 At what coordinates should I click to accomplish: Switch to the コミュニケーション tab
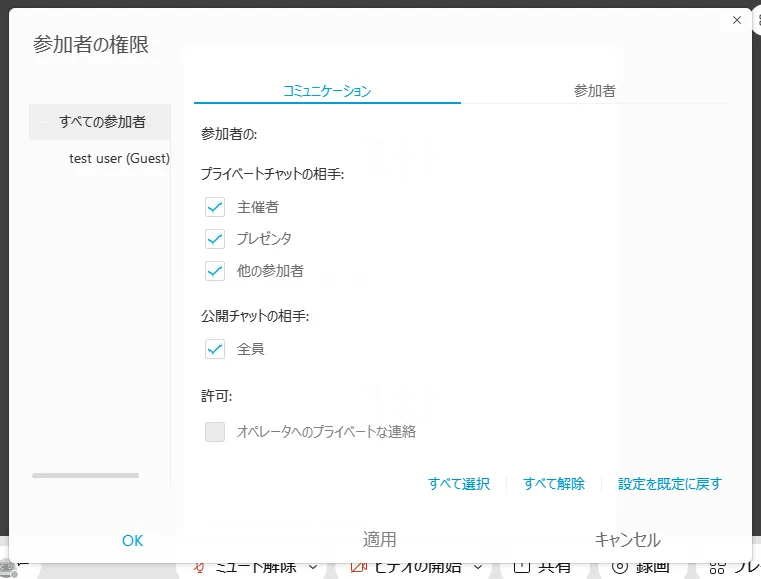327,91
